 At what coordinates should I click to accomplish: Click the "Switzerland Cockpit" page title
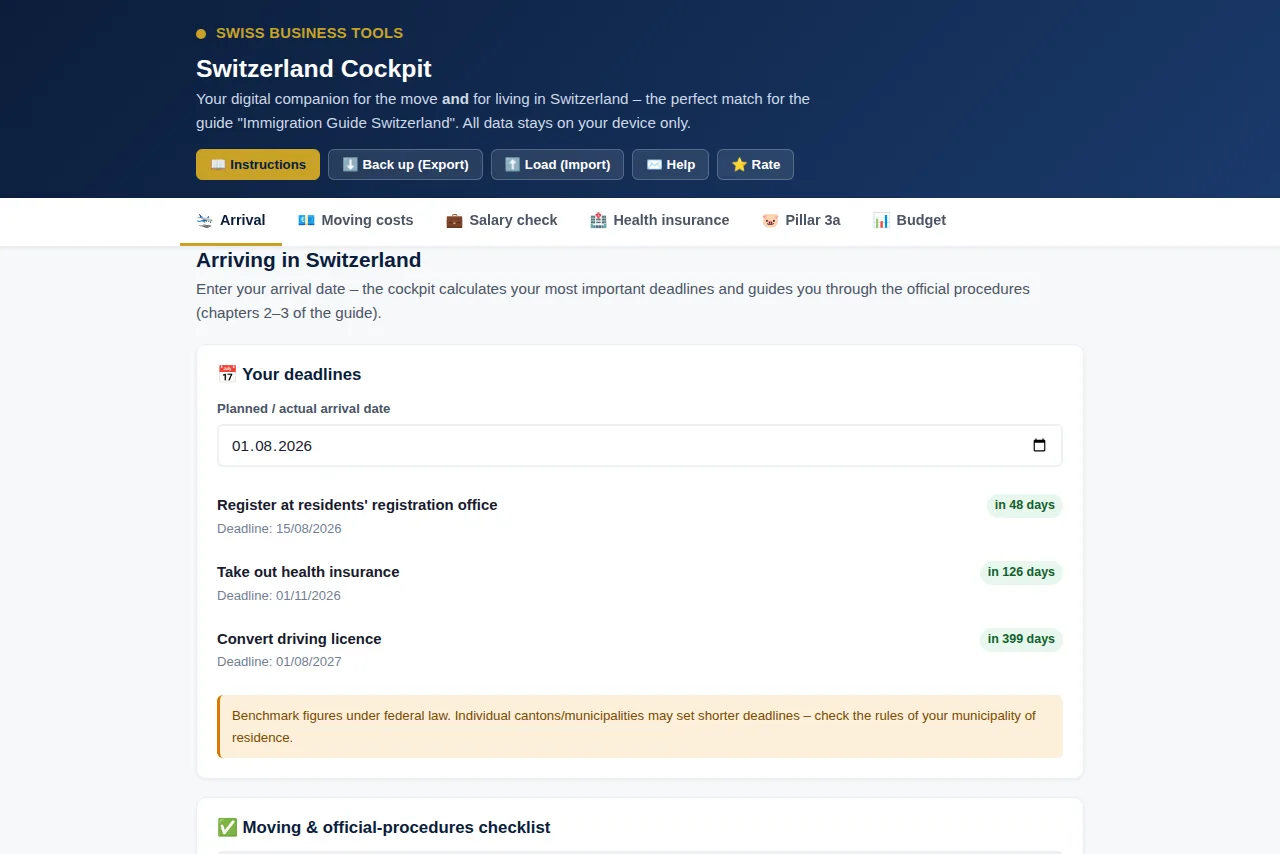pyautogui.click(x=314, y=69)
